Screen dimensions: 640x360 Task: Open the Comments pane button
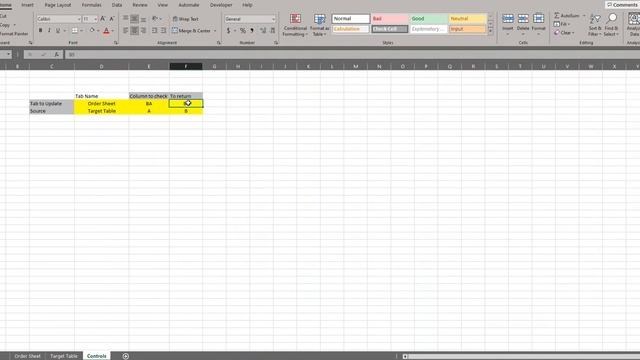(x=622, y=5)
